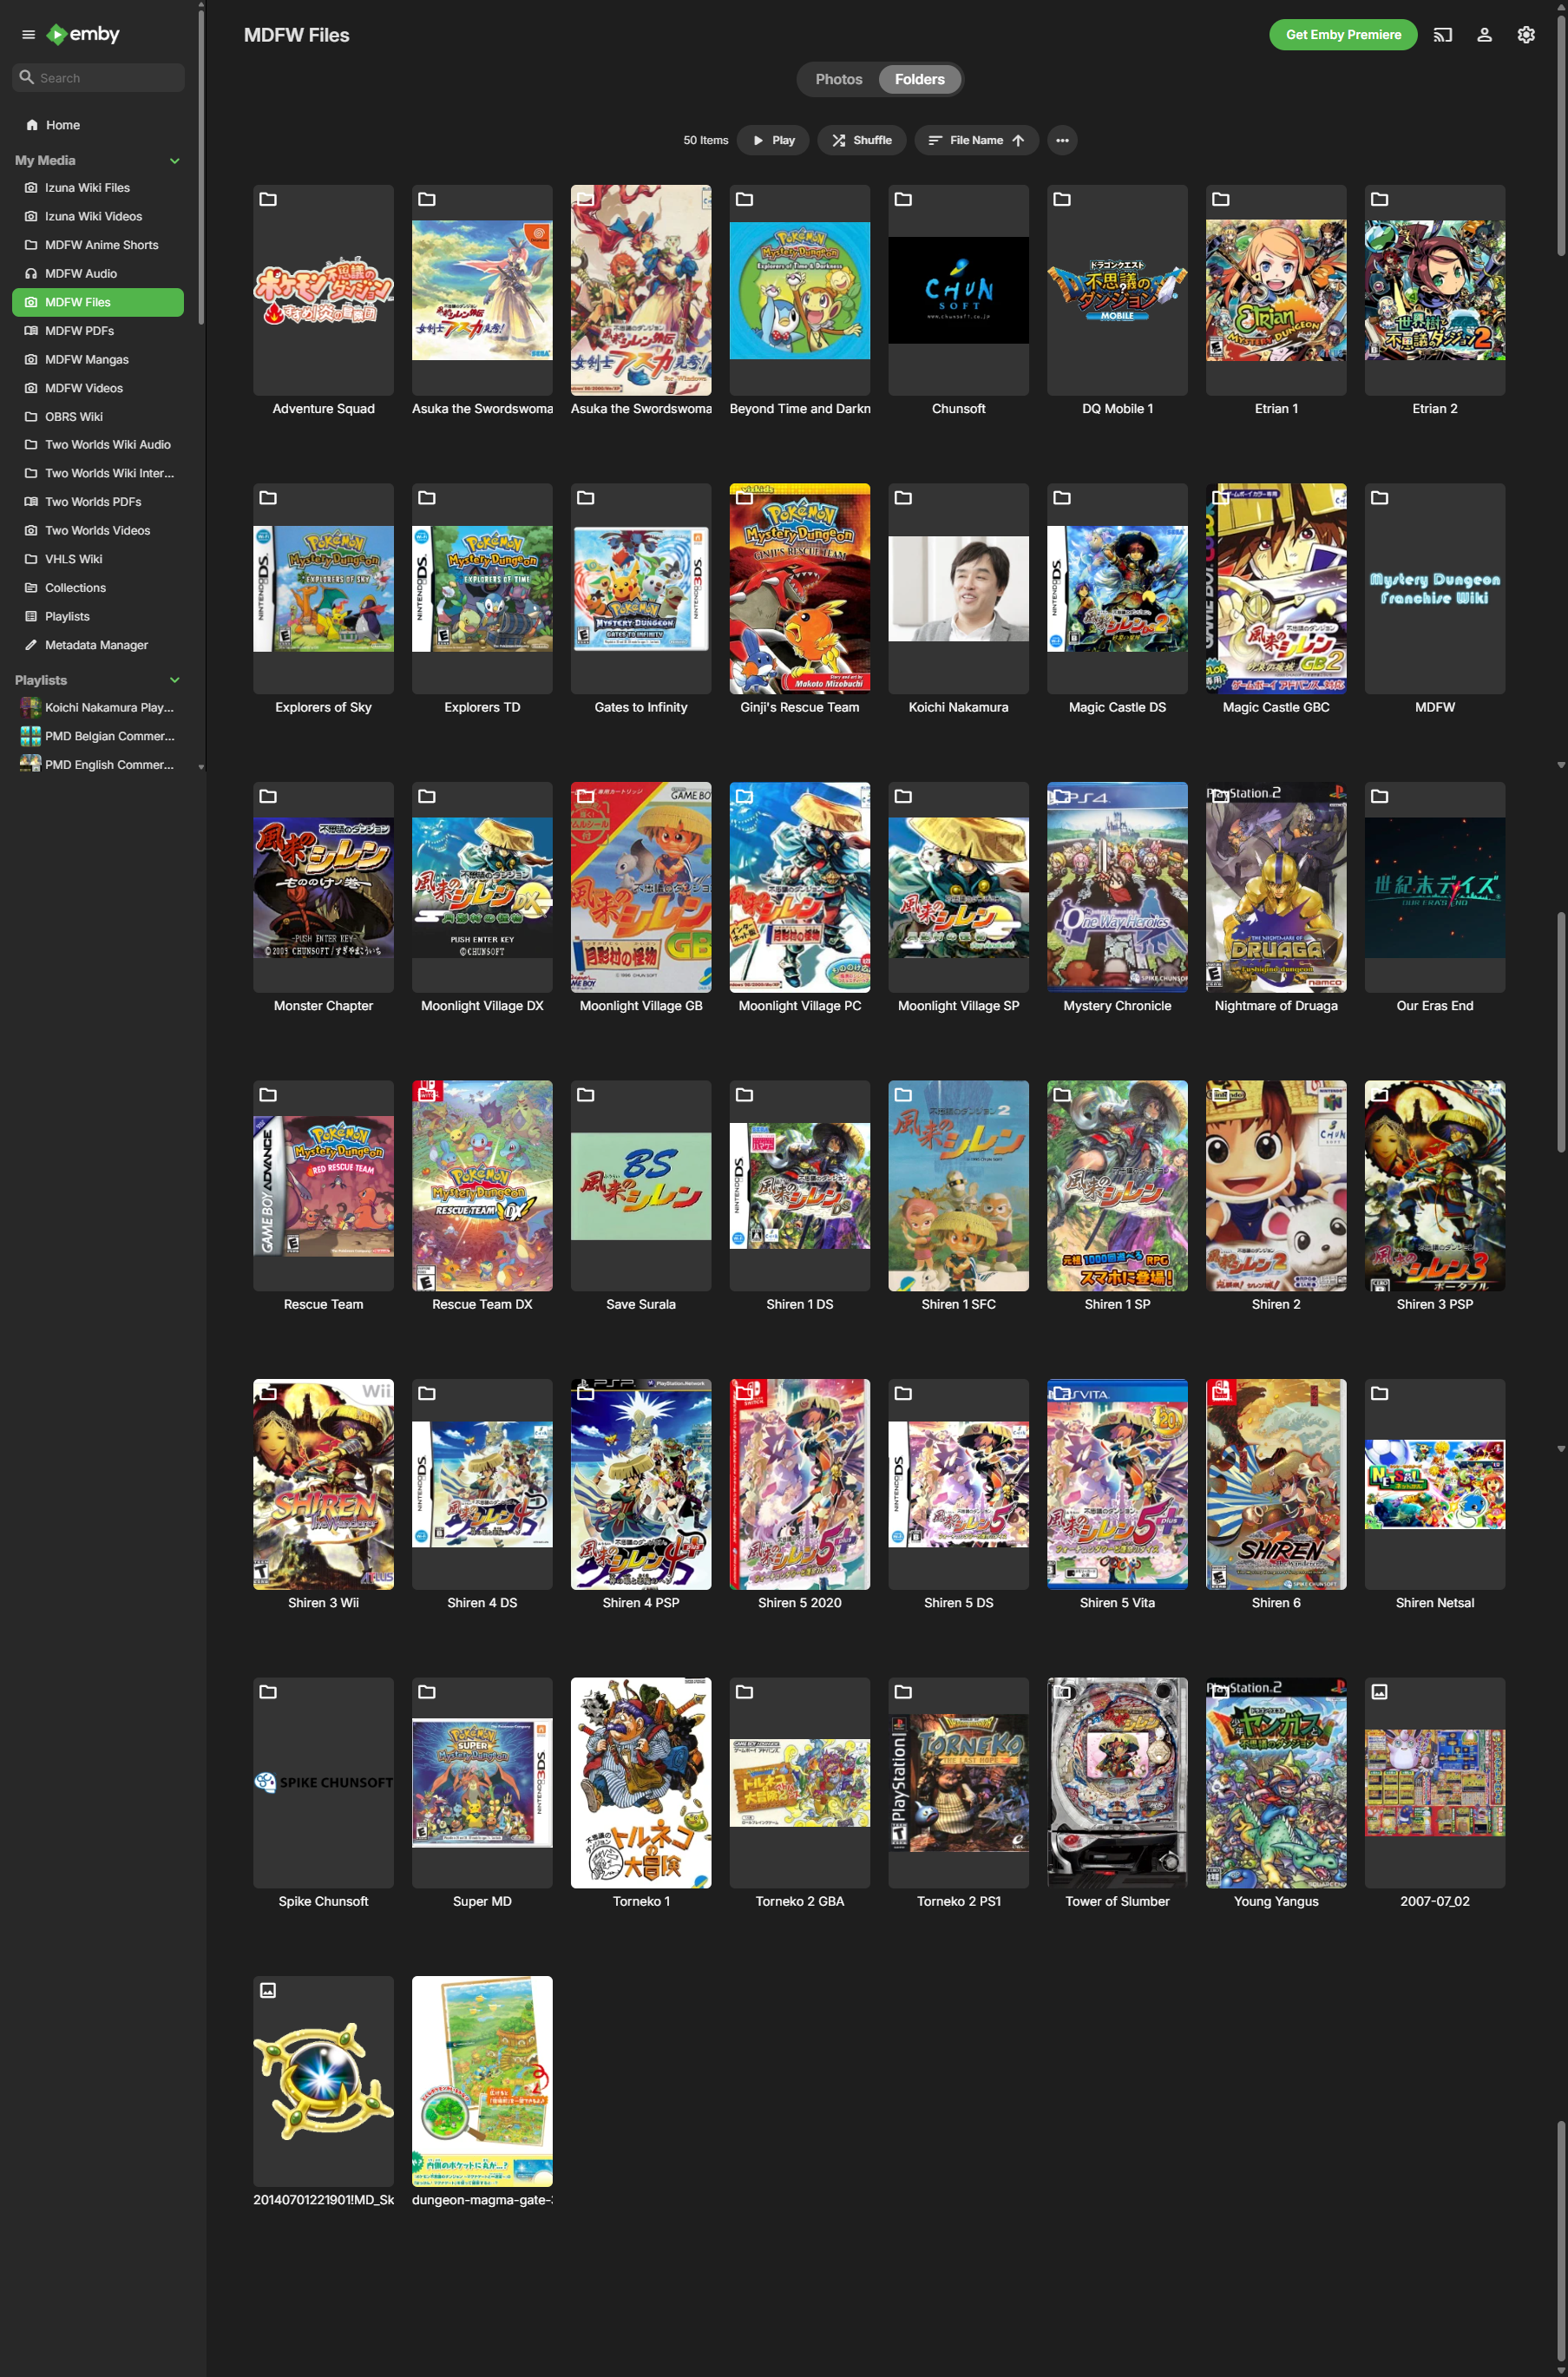
Task: Open the user profile icon
Action: pyautogui.click(x=1484, y=35)
